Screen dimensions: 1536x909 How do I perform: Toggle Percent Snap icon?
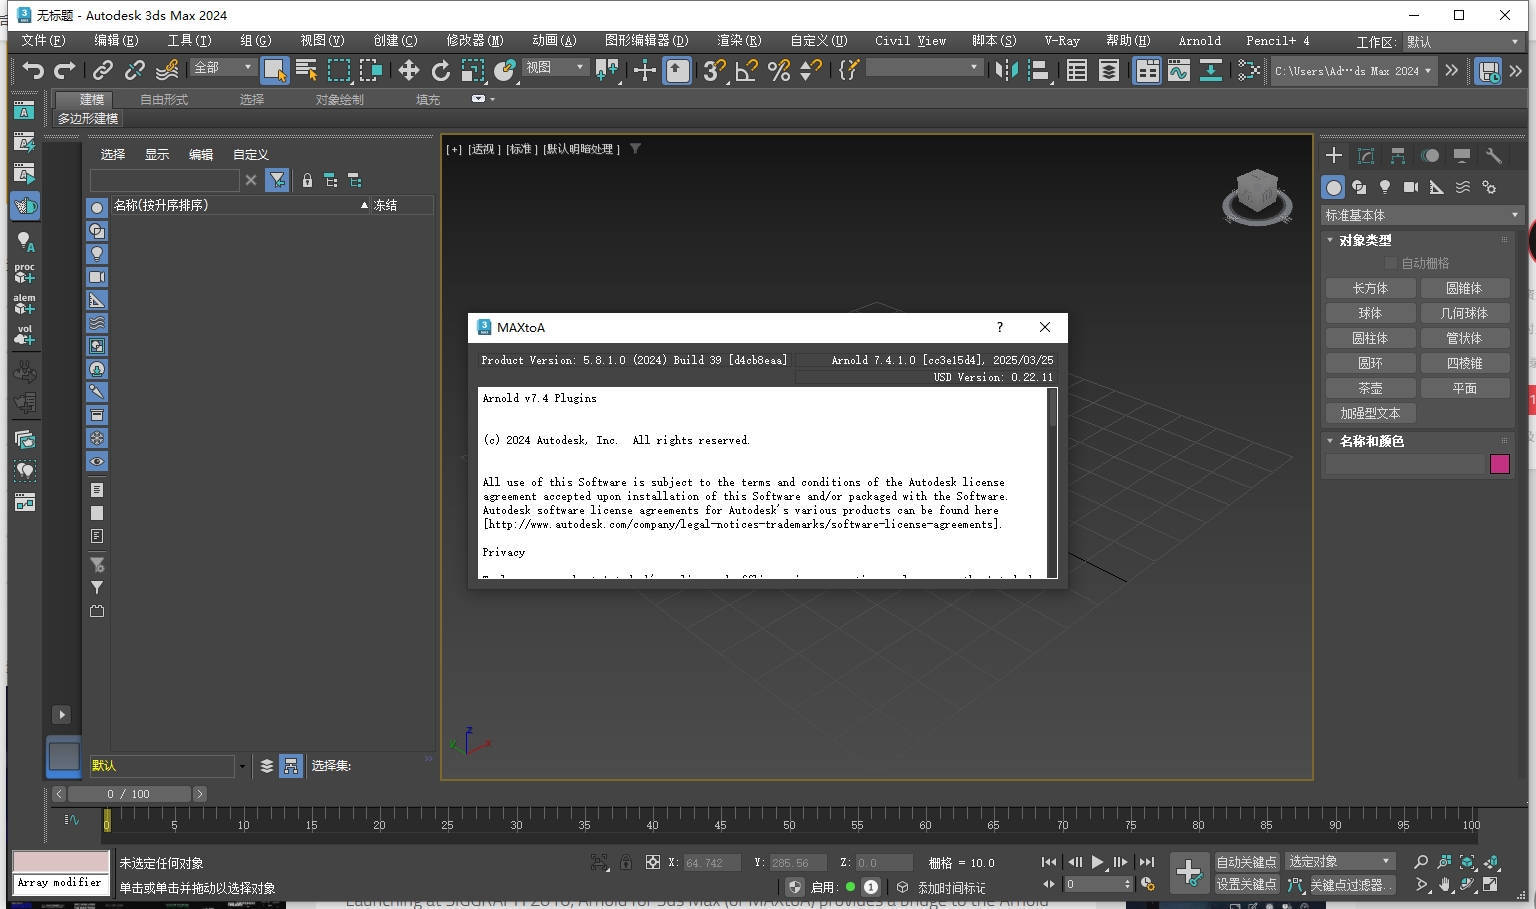(x=779, y=70)
